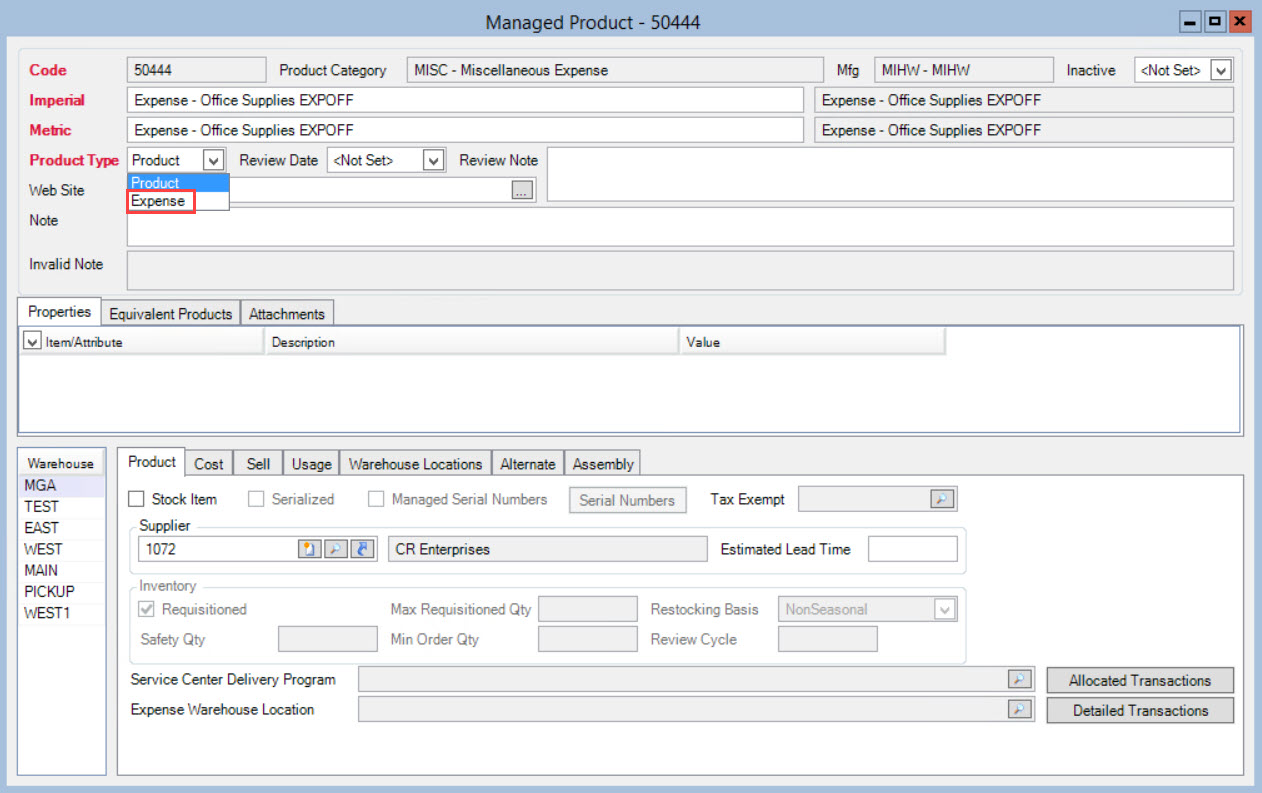
Task: Select the TEST warehouse row
Action: tap(61, 507)
